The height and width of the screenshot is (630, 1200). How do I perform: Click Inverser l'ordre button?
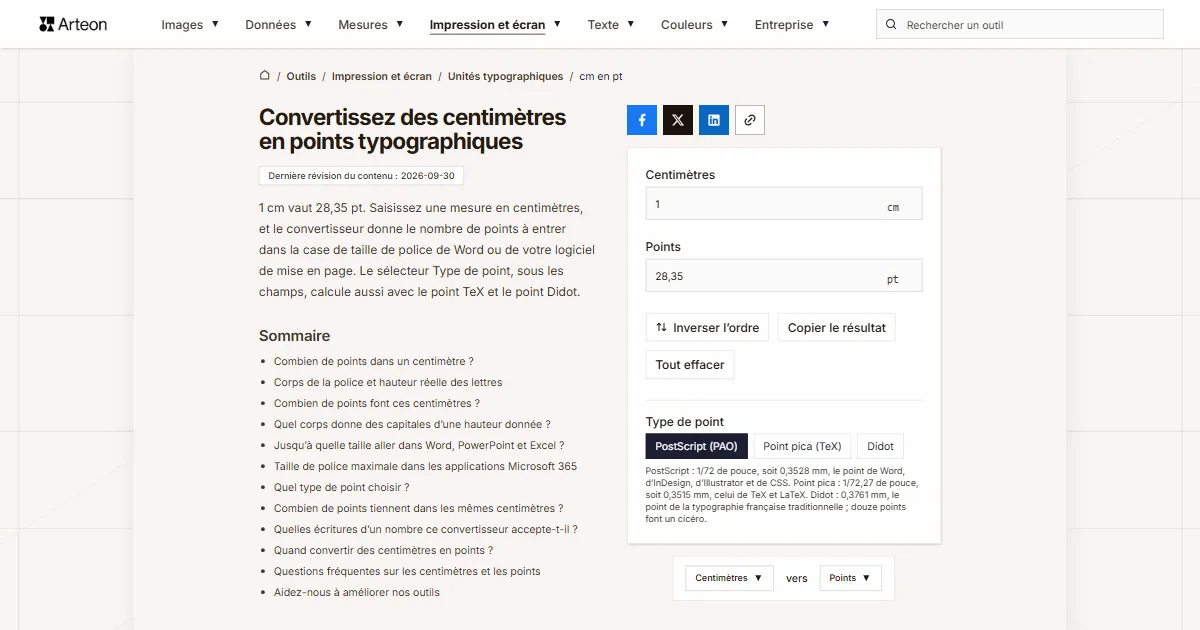(x=707, y=327)
